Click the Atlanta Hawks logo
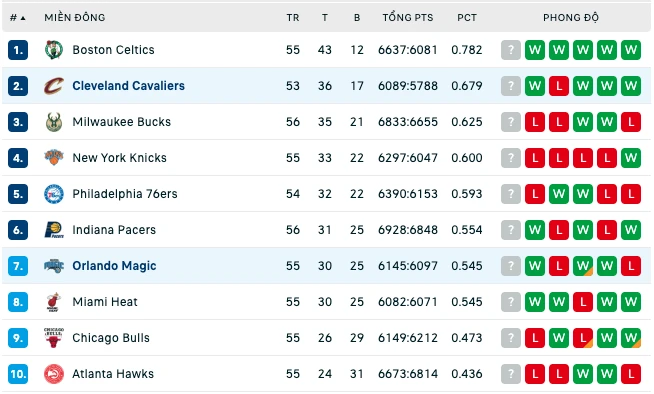The width and height of the screenshot is (654, 394). pos(54,374)
